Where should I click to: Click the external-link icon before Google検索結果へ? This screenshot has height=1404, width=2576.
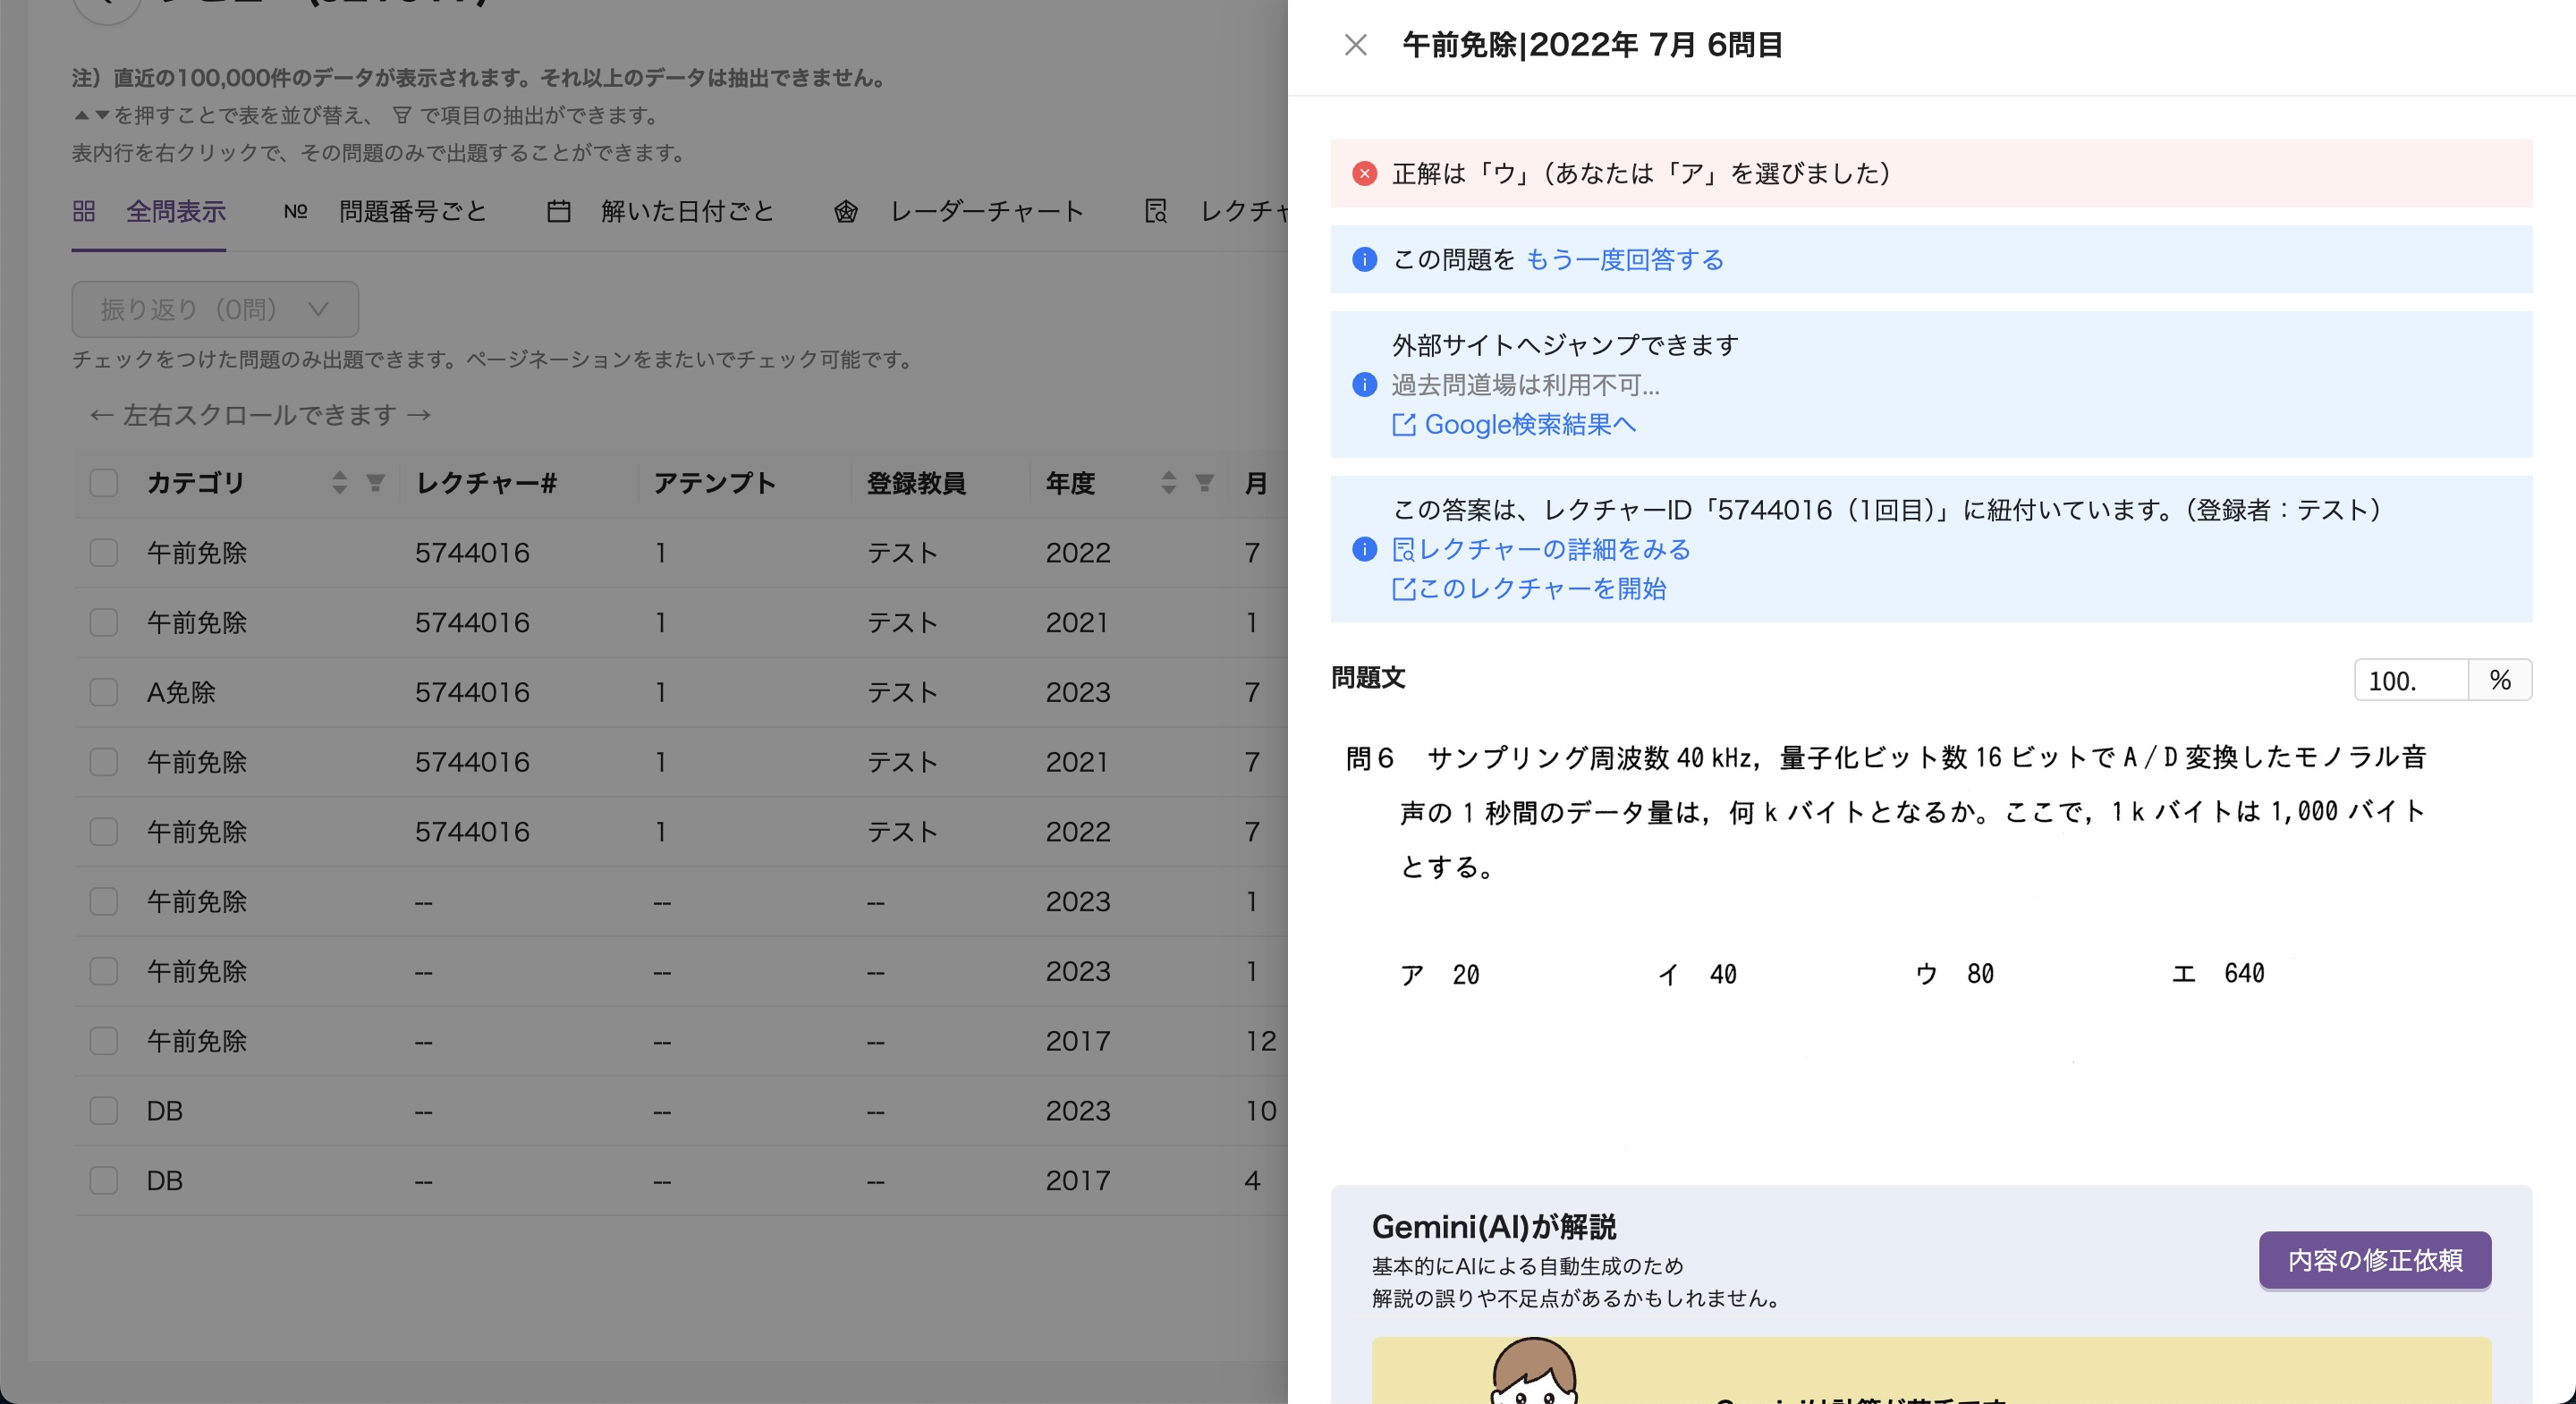point(1404,425)
